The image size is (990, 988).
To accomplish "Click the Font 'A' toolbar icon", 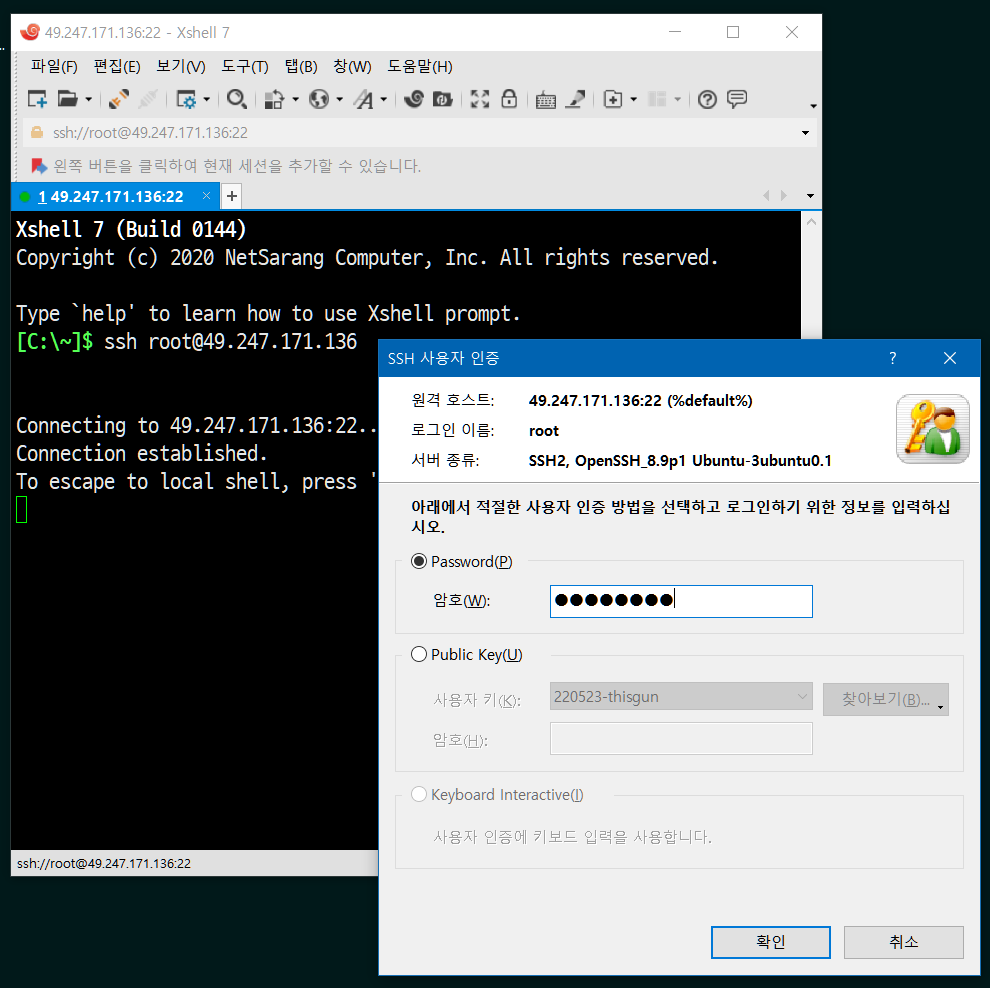I will [x=364, y=99].
